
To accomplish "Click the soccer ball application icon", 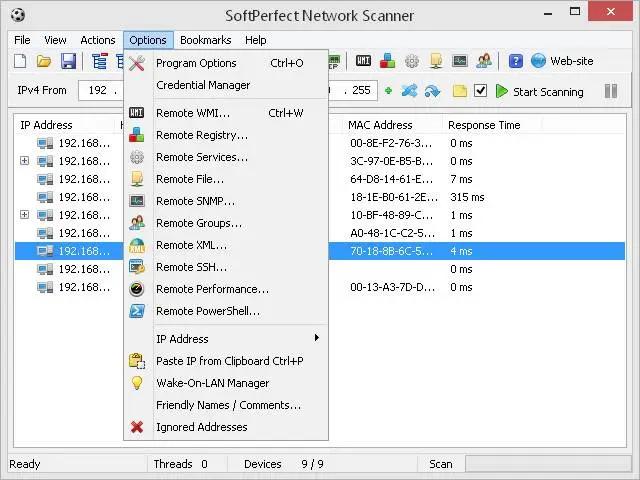I will tap(18, 15).
